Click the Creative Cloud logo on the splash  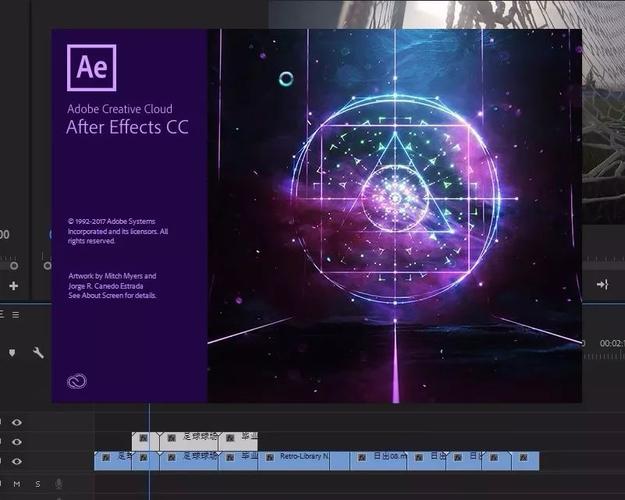pos(77,382)
